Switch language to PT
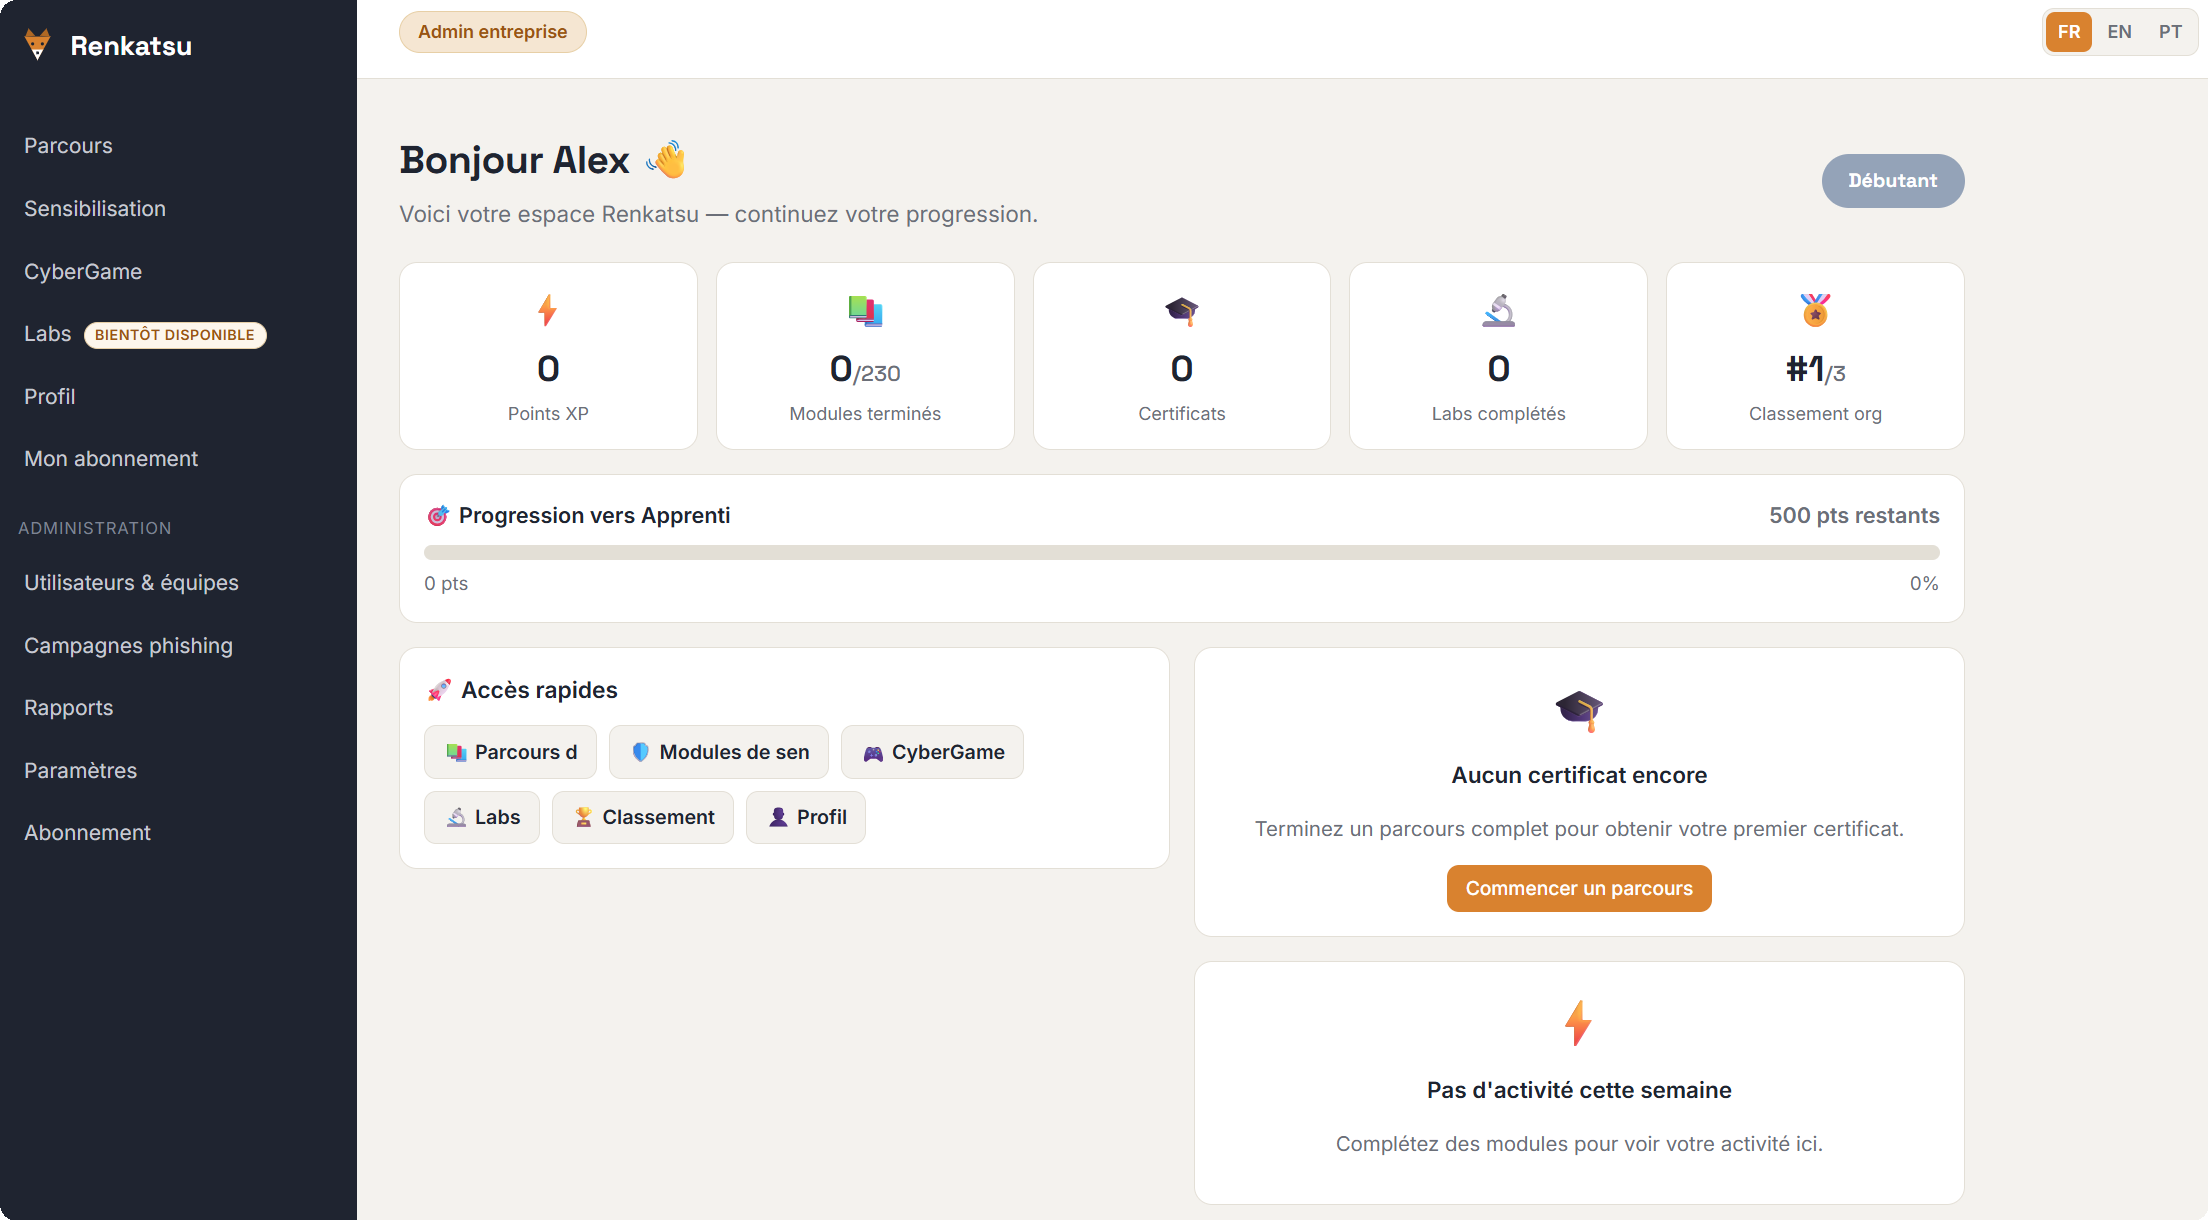2208x1220 pixels. [x=2170, y=32]
